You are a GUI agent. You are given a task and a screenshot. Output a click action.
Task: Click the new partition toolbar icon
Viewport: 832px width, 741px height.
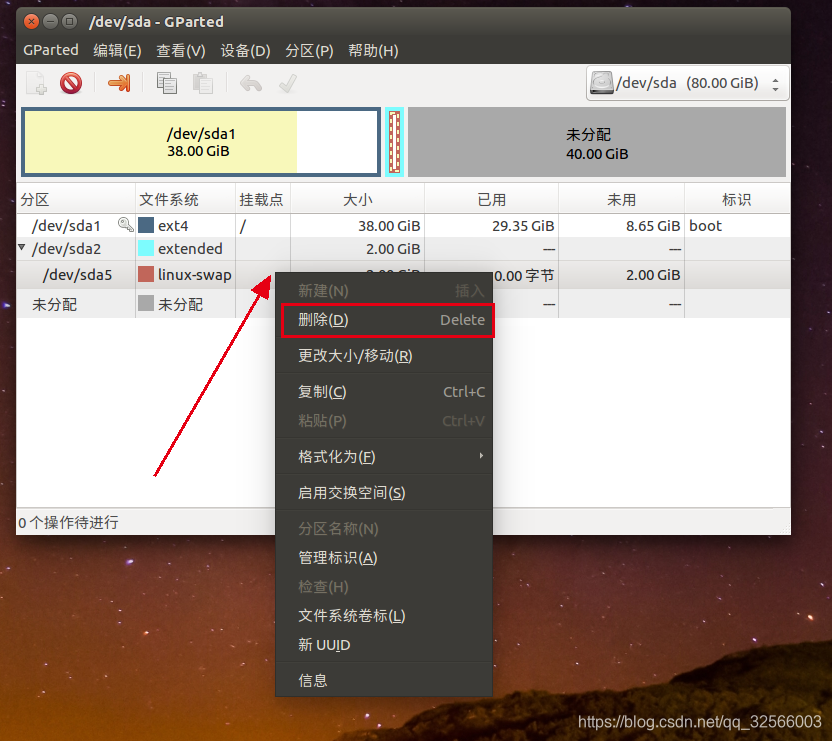tap(36, 83)
